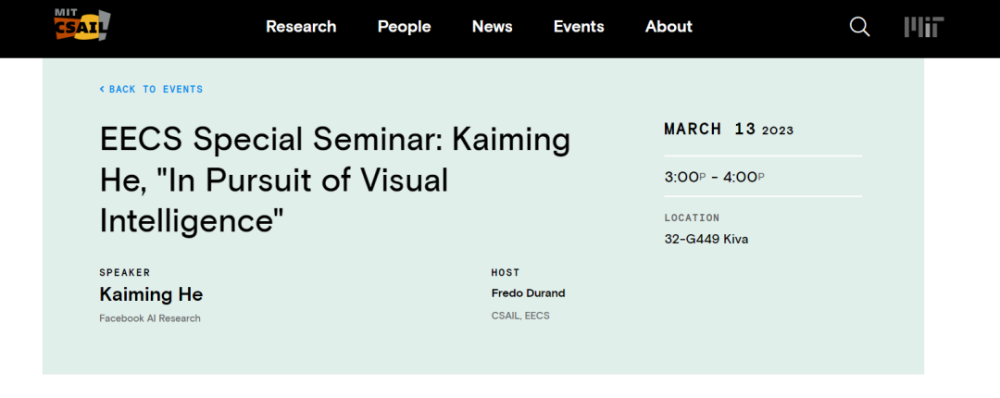
Task: Click location 32-G449 Kiva
Action: click(706, 240)
